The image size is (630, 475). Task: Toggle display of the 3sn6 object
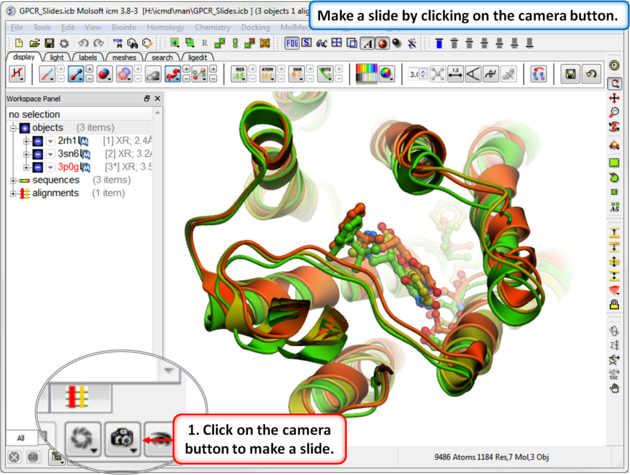tap(37, 154)
